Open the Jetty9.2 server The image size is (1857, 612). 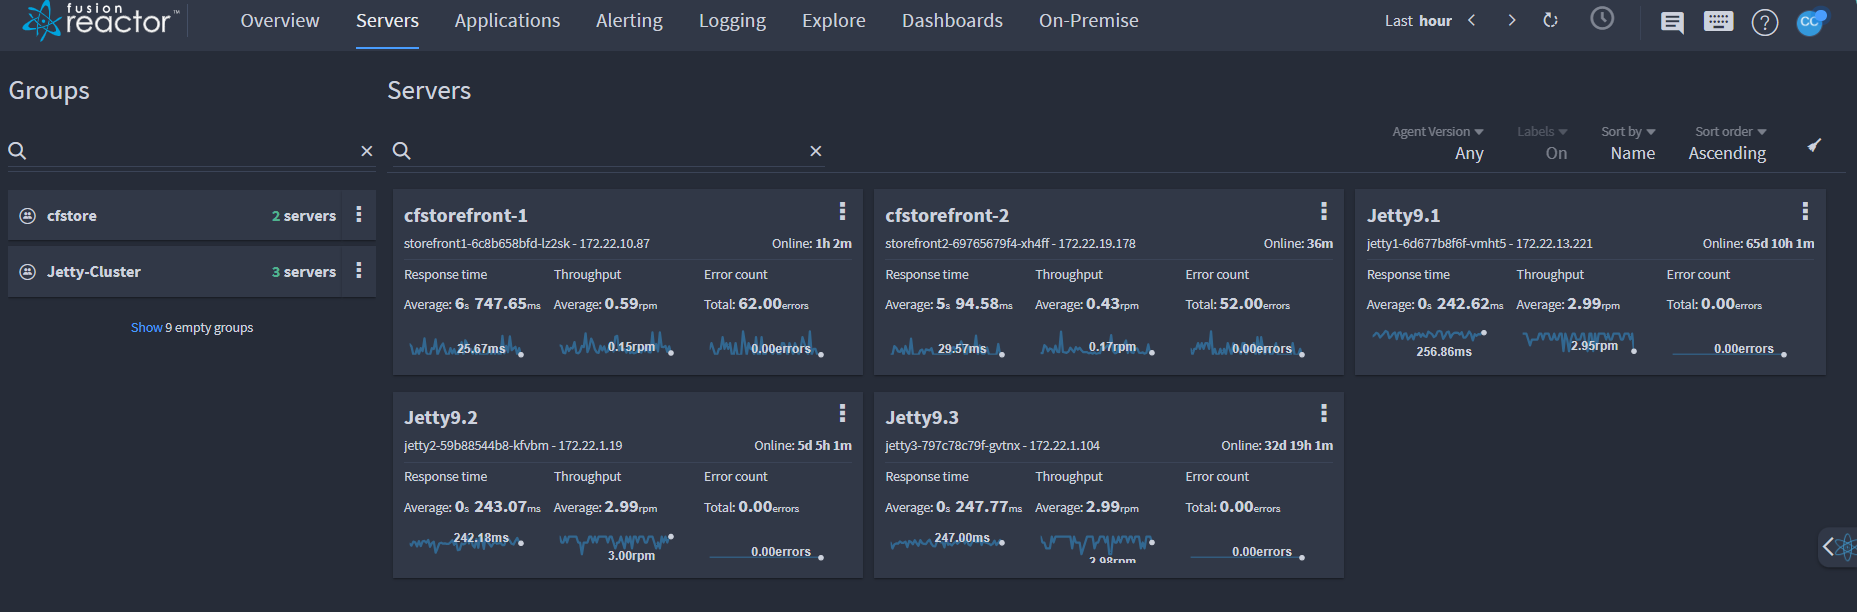coord(441,417)
